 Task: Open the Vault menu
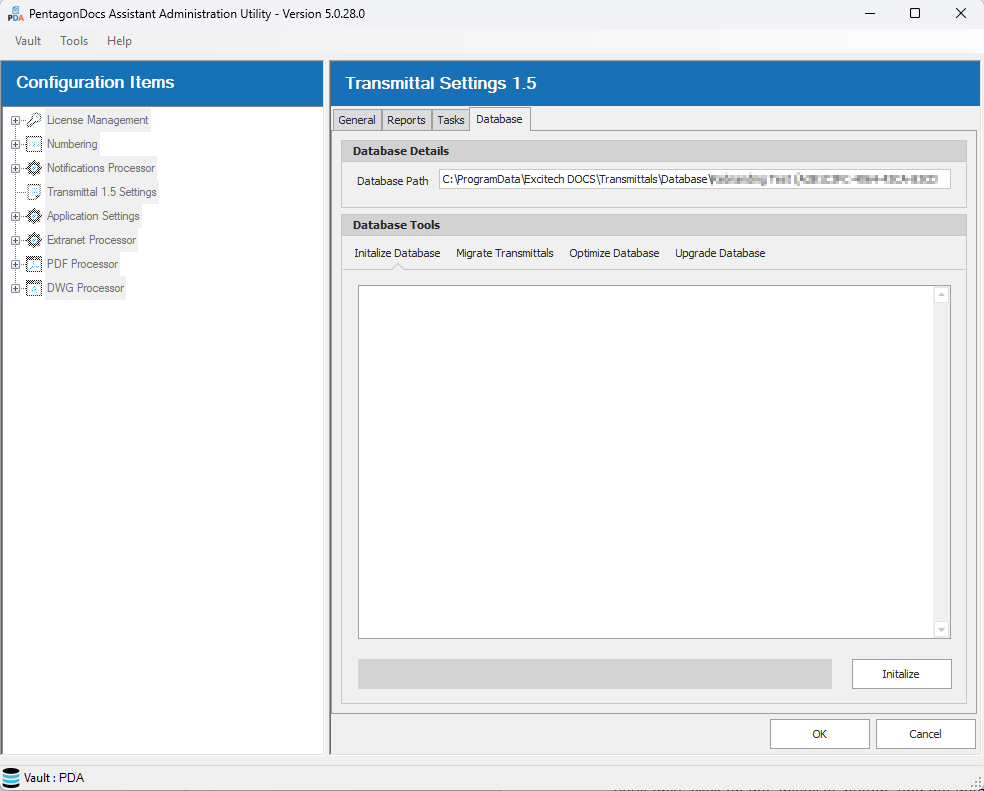(28, 41)
